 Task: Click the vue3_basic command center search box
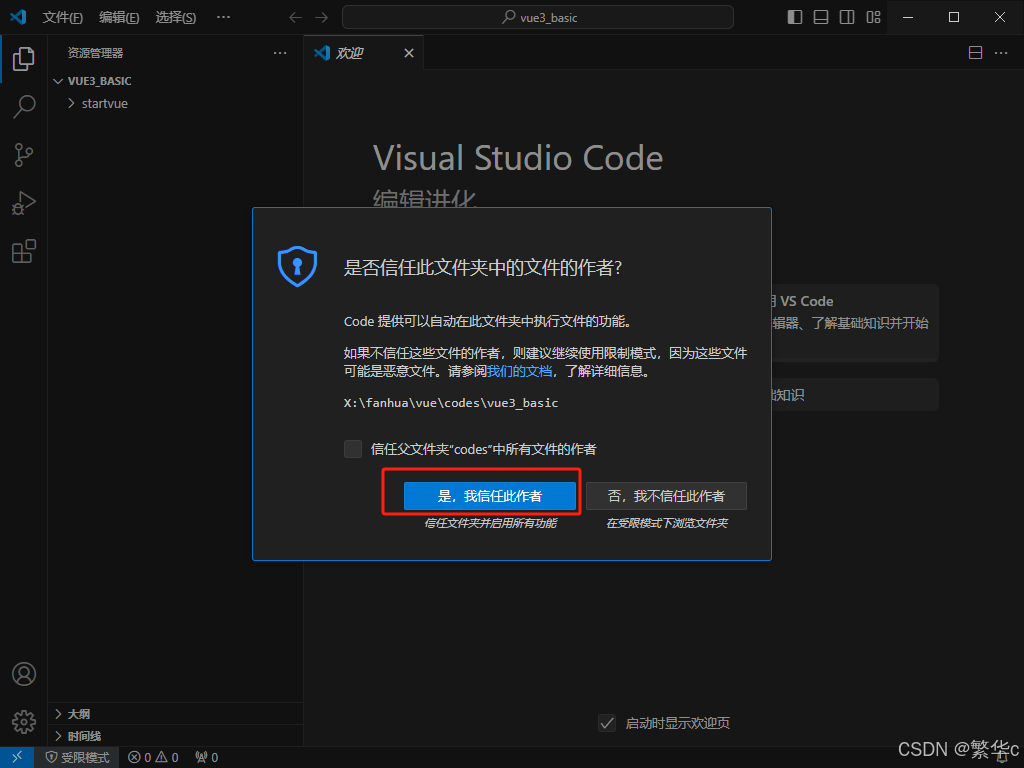tap(537, 18)
